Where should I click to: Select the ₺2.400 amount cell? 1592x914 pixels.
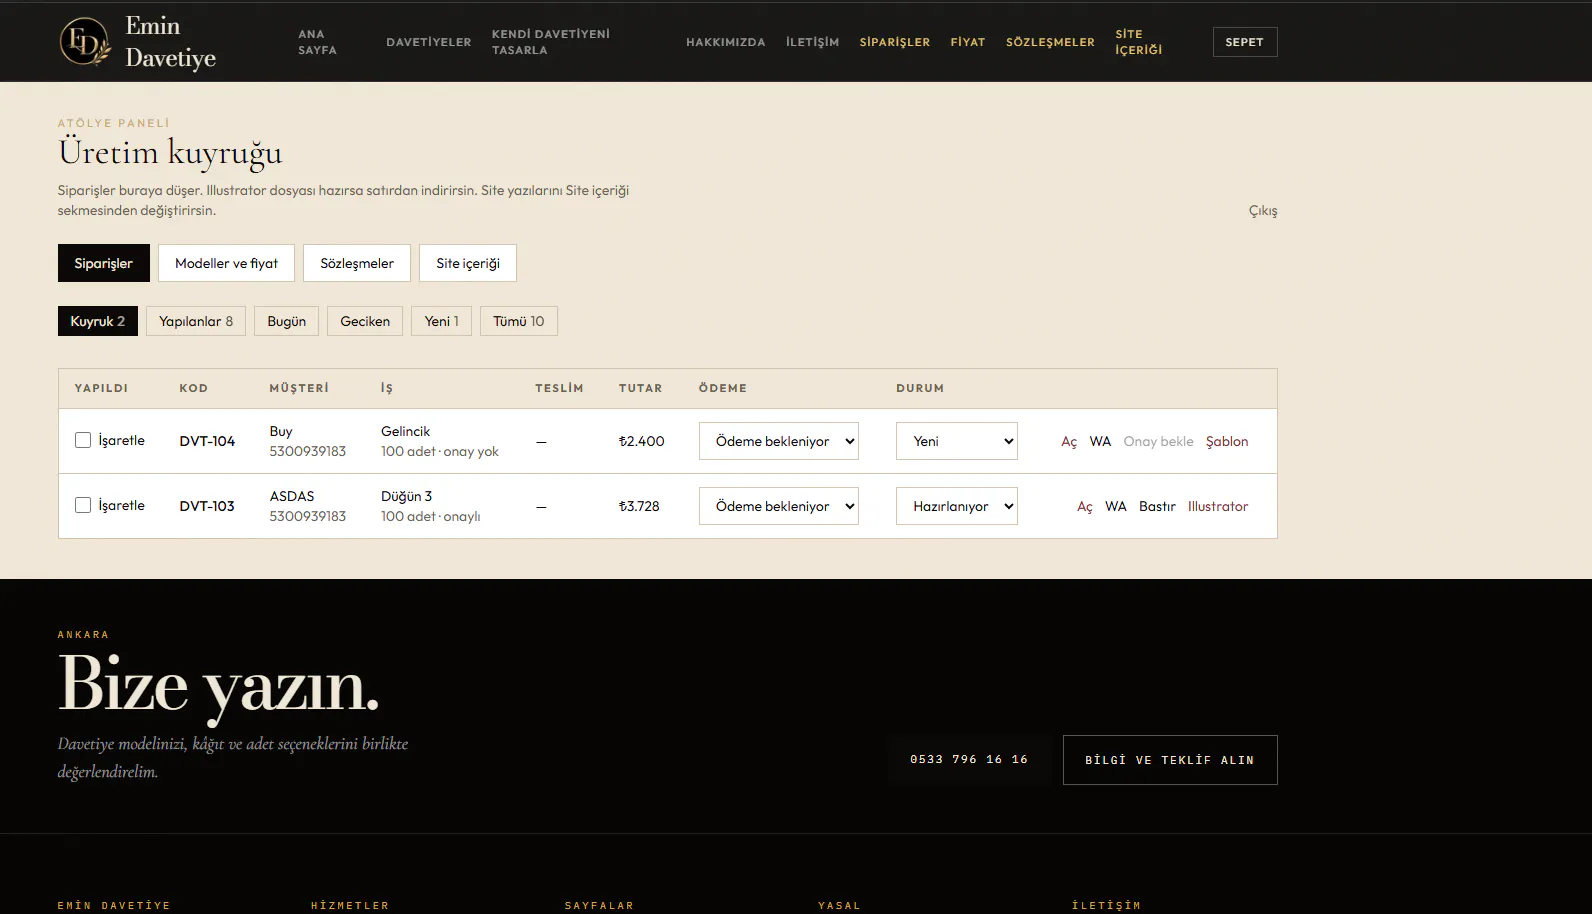[642, 441]
